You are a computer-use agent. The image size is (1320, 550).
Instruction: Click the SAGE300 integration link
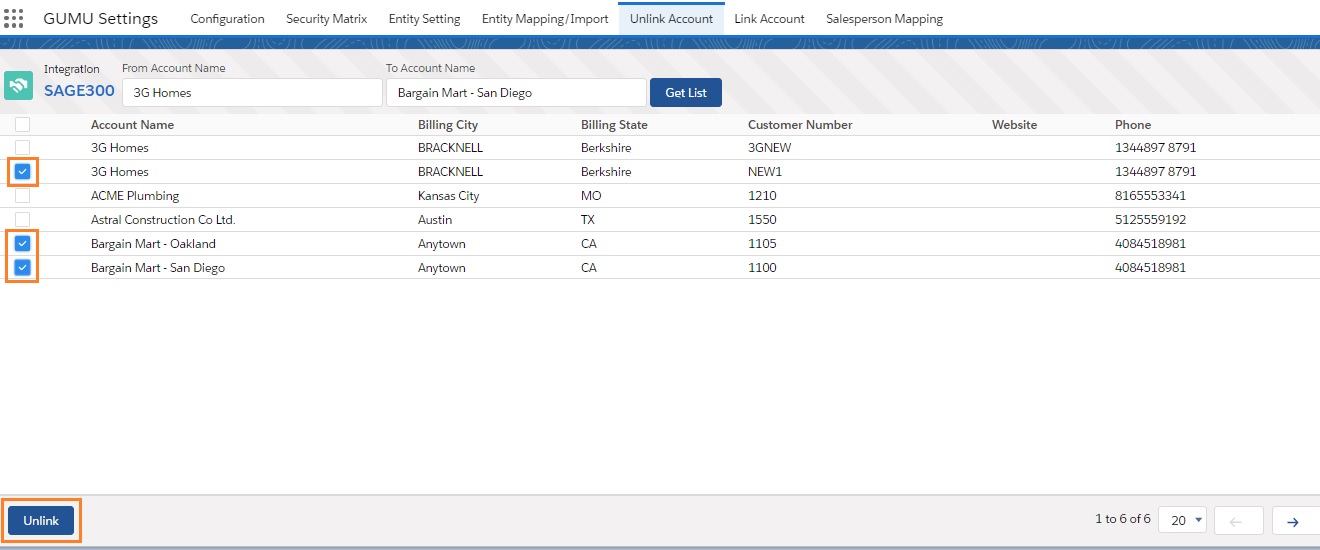[x=79, y=91]
